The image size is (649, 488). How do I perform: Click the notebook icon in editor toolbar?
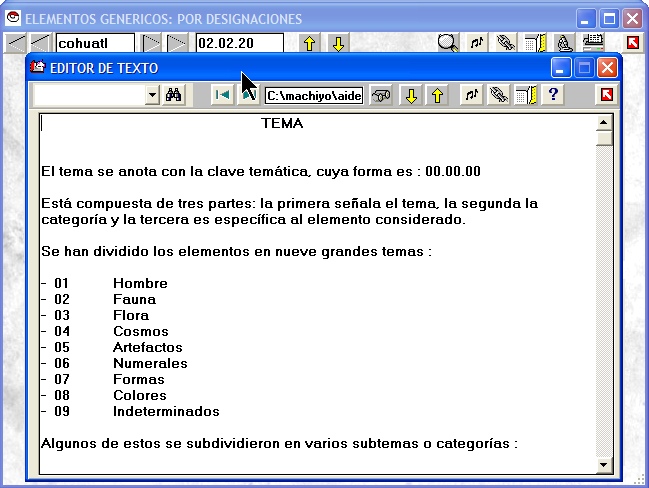(x=526, y=95)
